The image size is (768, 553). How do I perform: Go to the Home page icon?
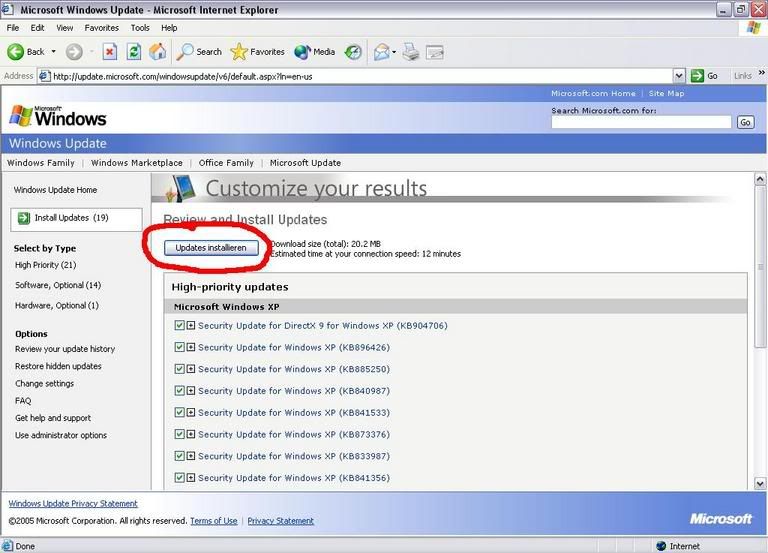pos(158,51)
